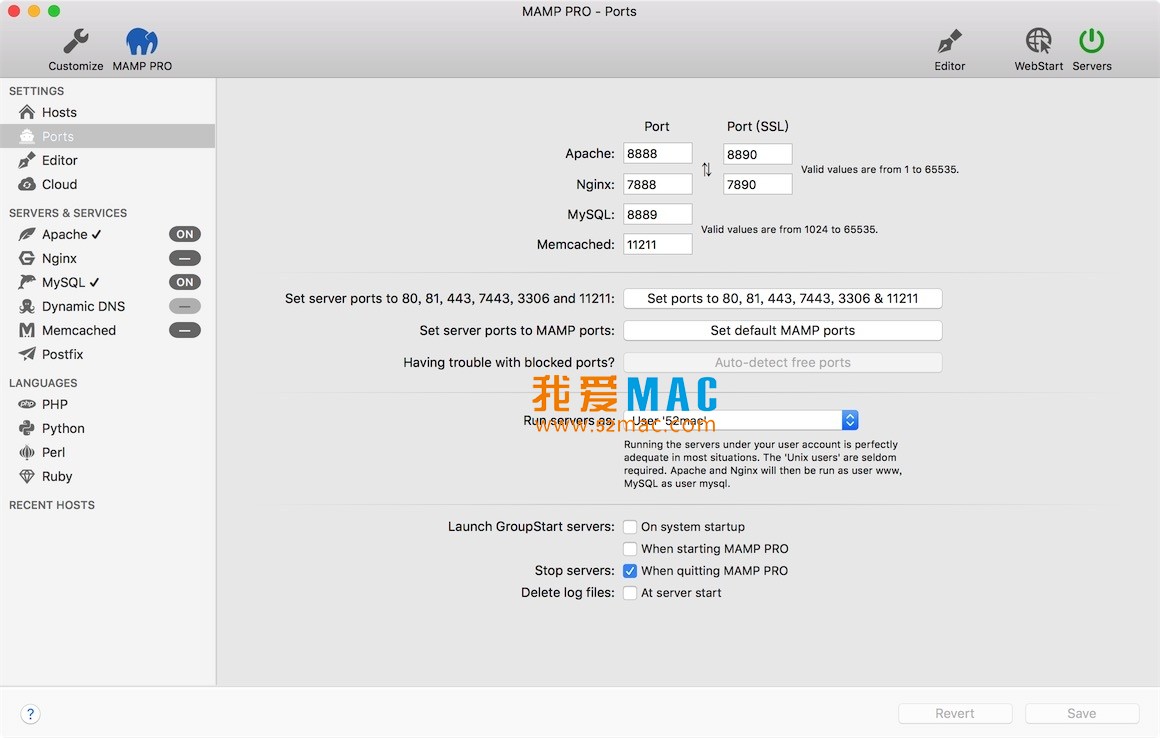Screen dimensions: 1160x738
Task: Uncheck When quitting MAMP PRO
Action: click(630, 571)
